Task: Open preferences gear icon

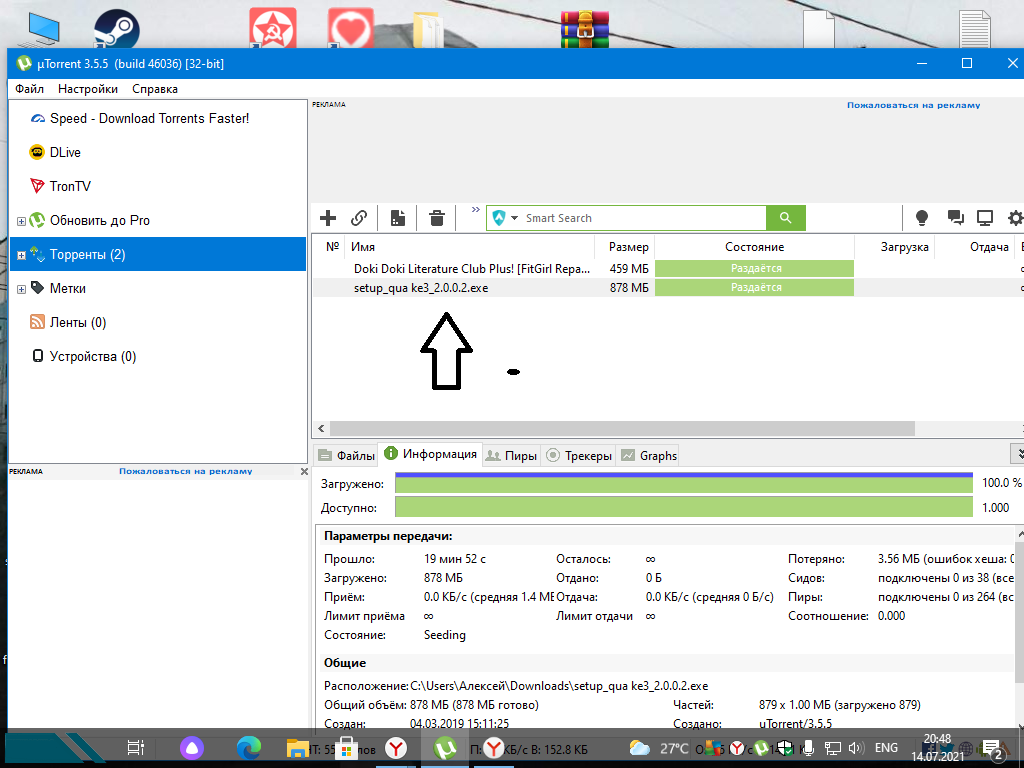Action: pyautogui.click(x=1016, y=217)
